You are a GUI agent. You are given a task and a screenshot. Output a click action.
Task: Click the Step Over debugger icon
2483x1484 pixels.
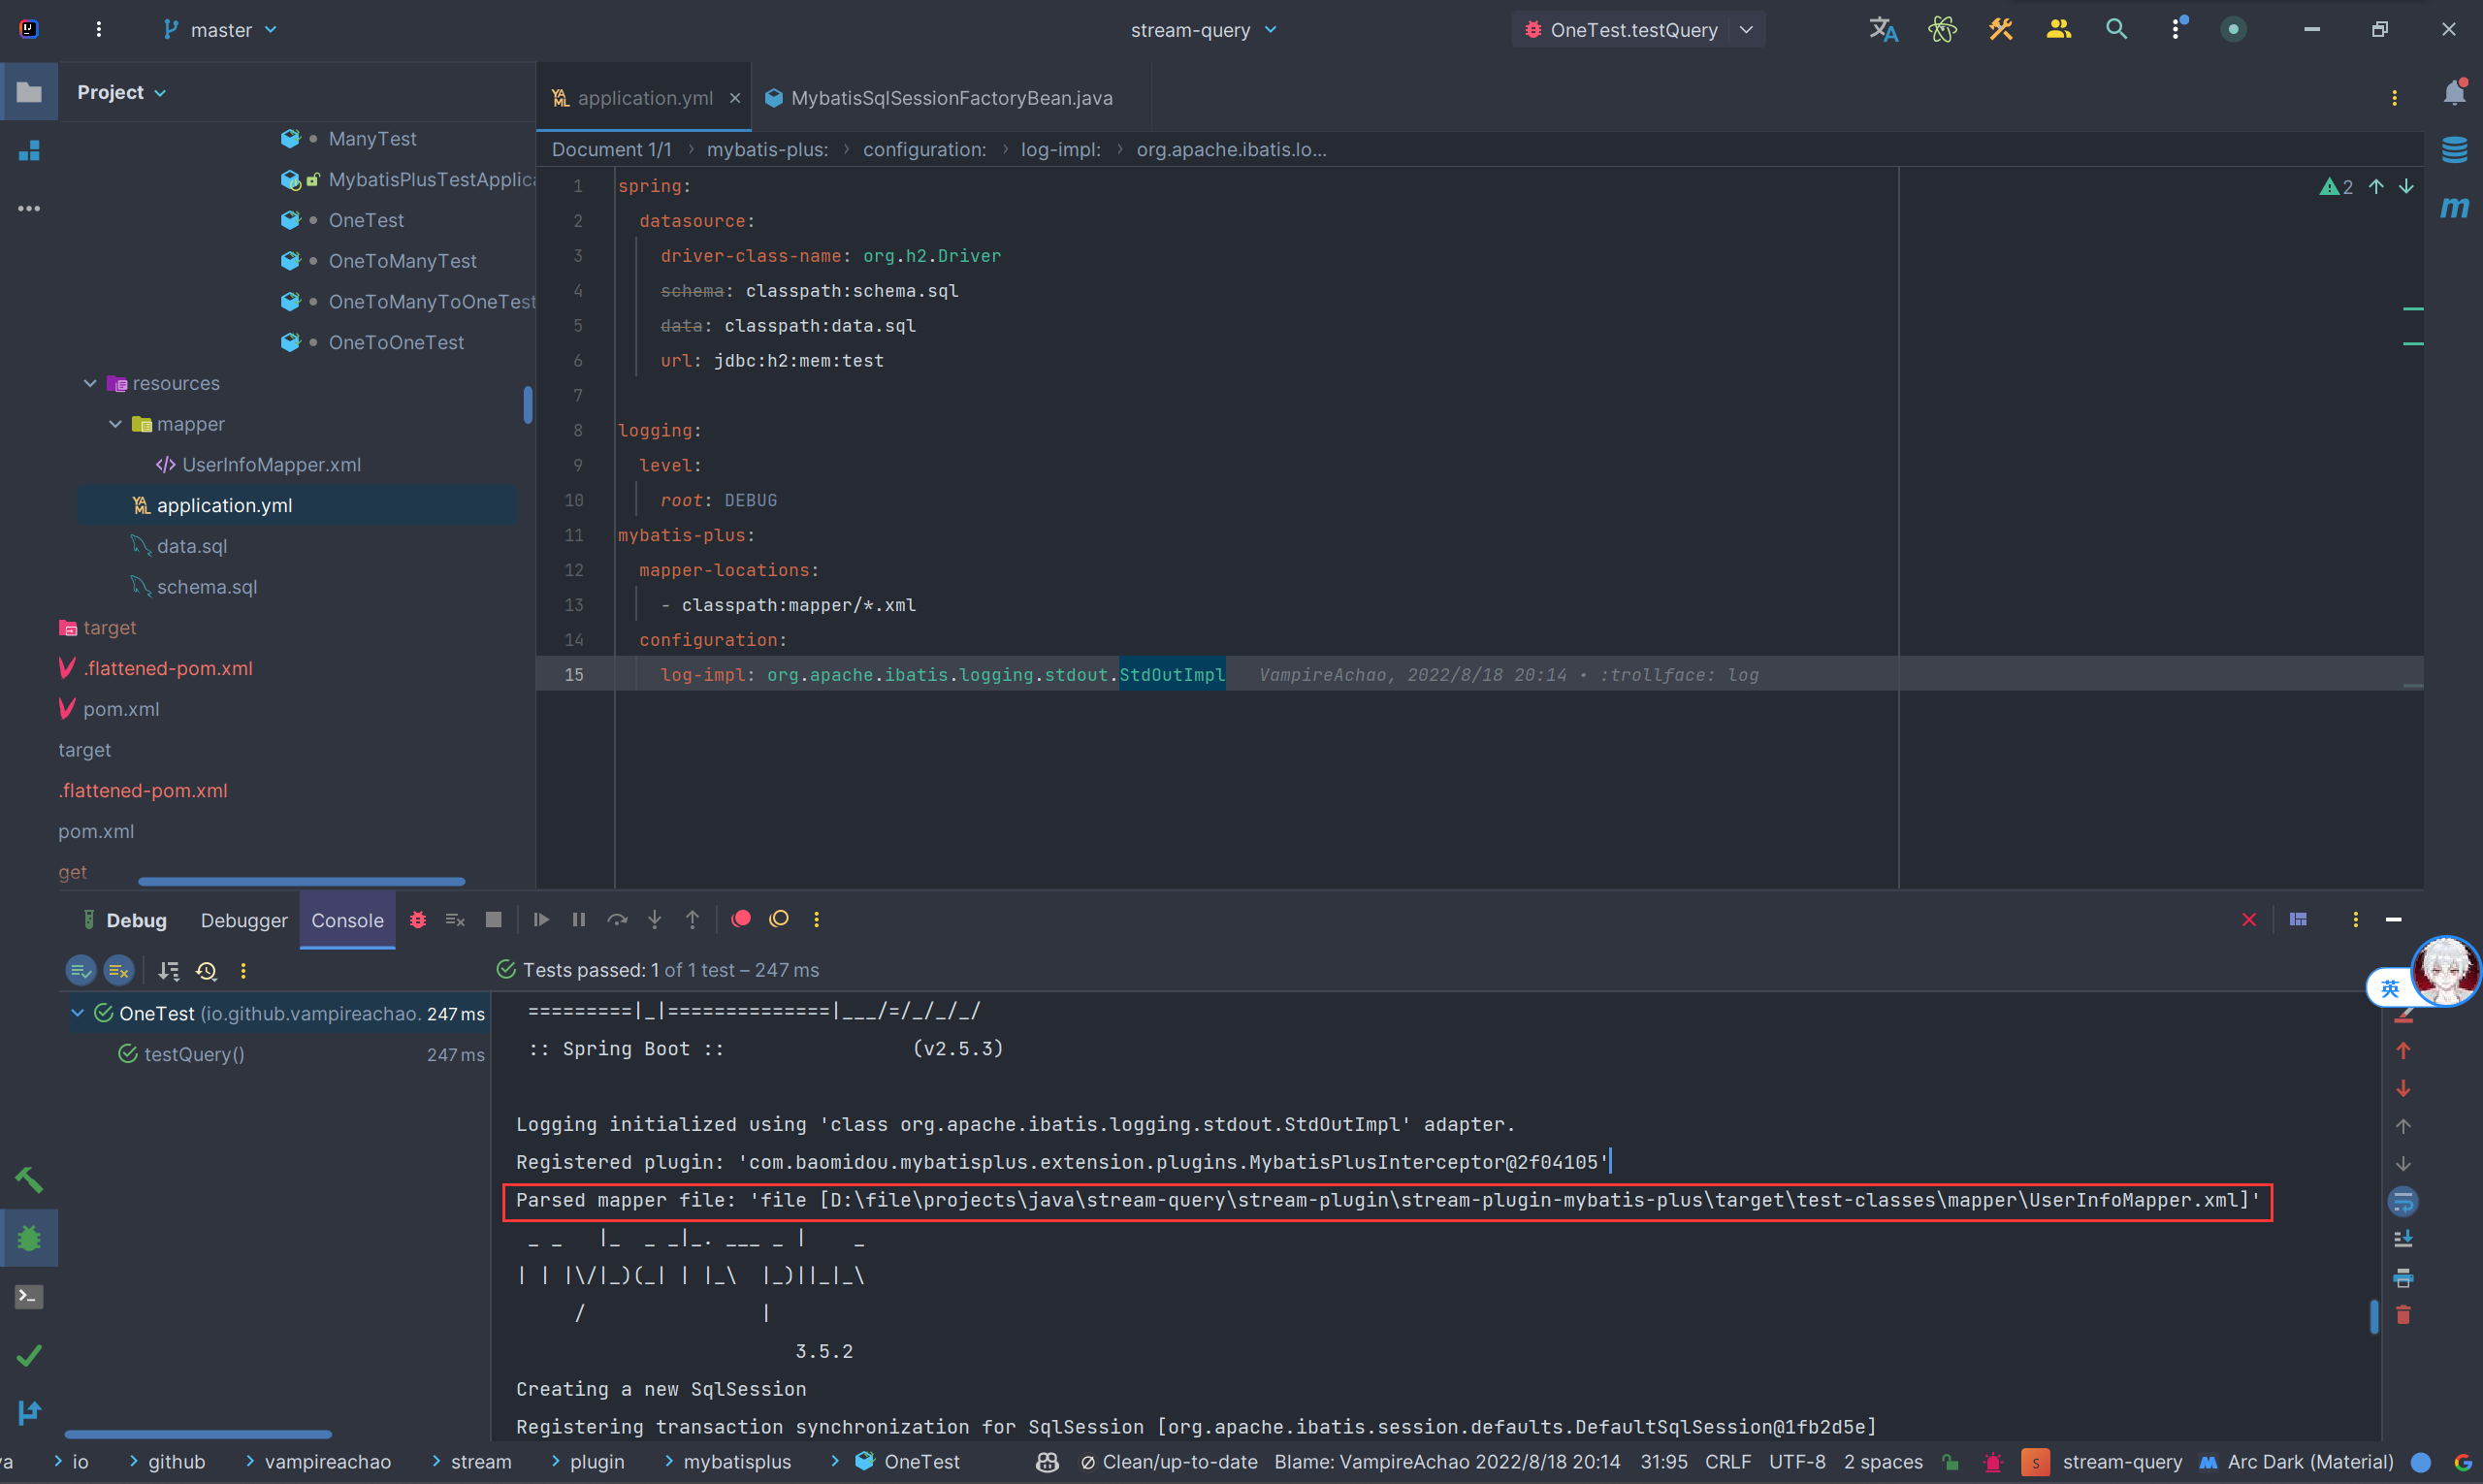coord(617,920)
